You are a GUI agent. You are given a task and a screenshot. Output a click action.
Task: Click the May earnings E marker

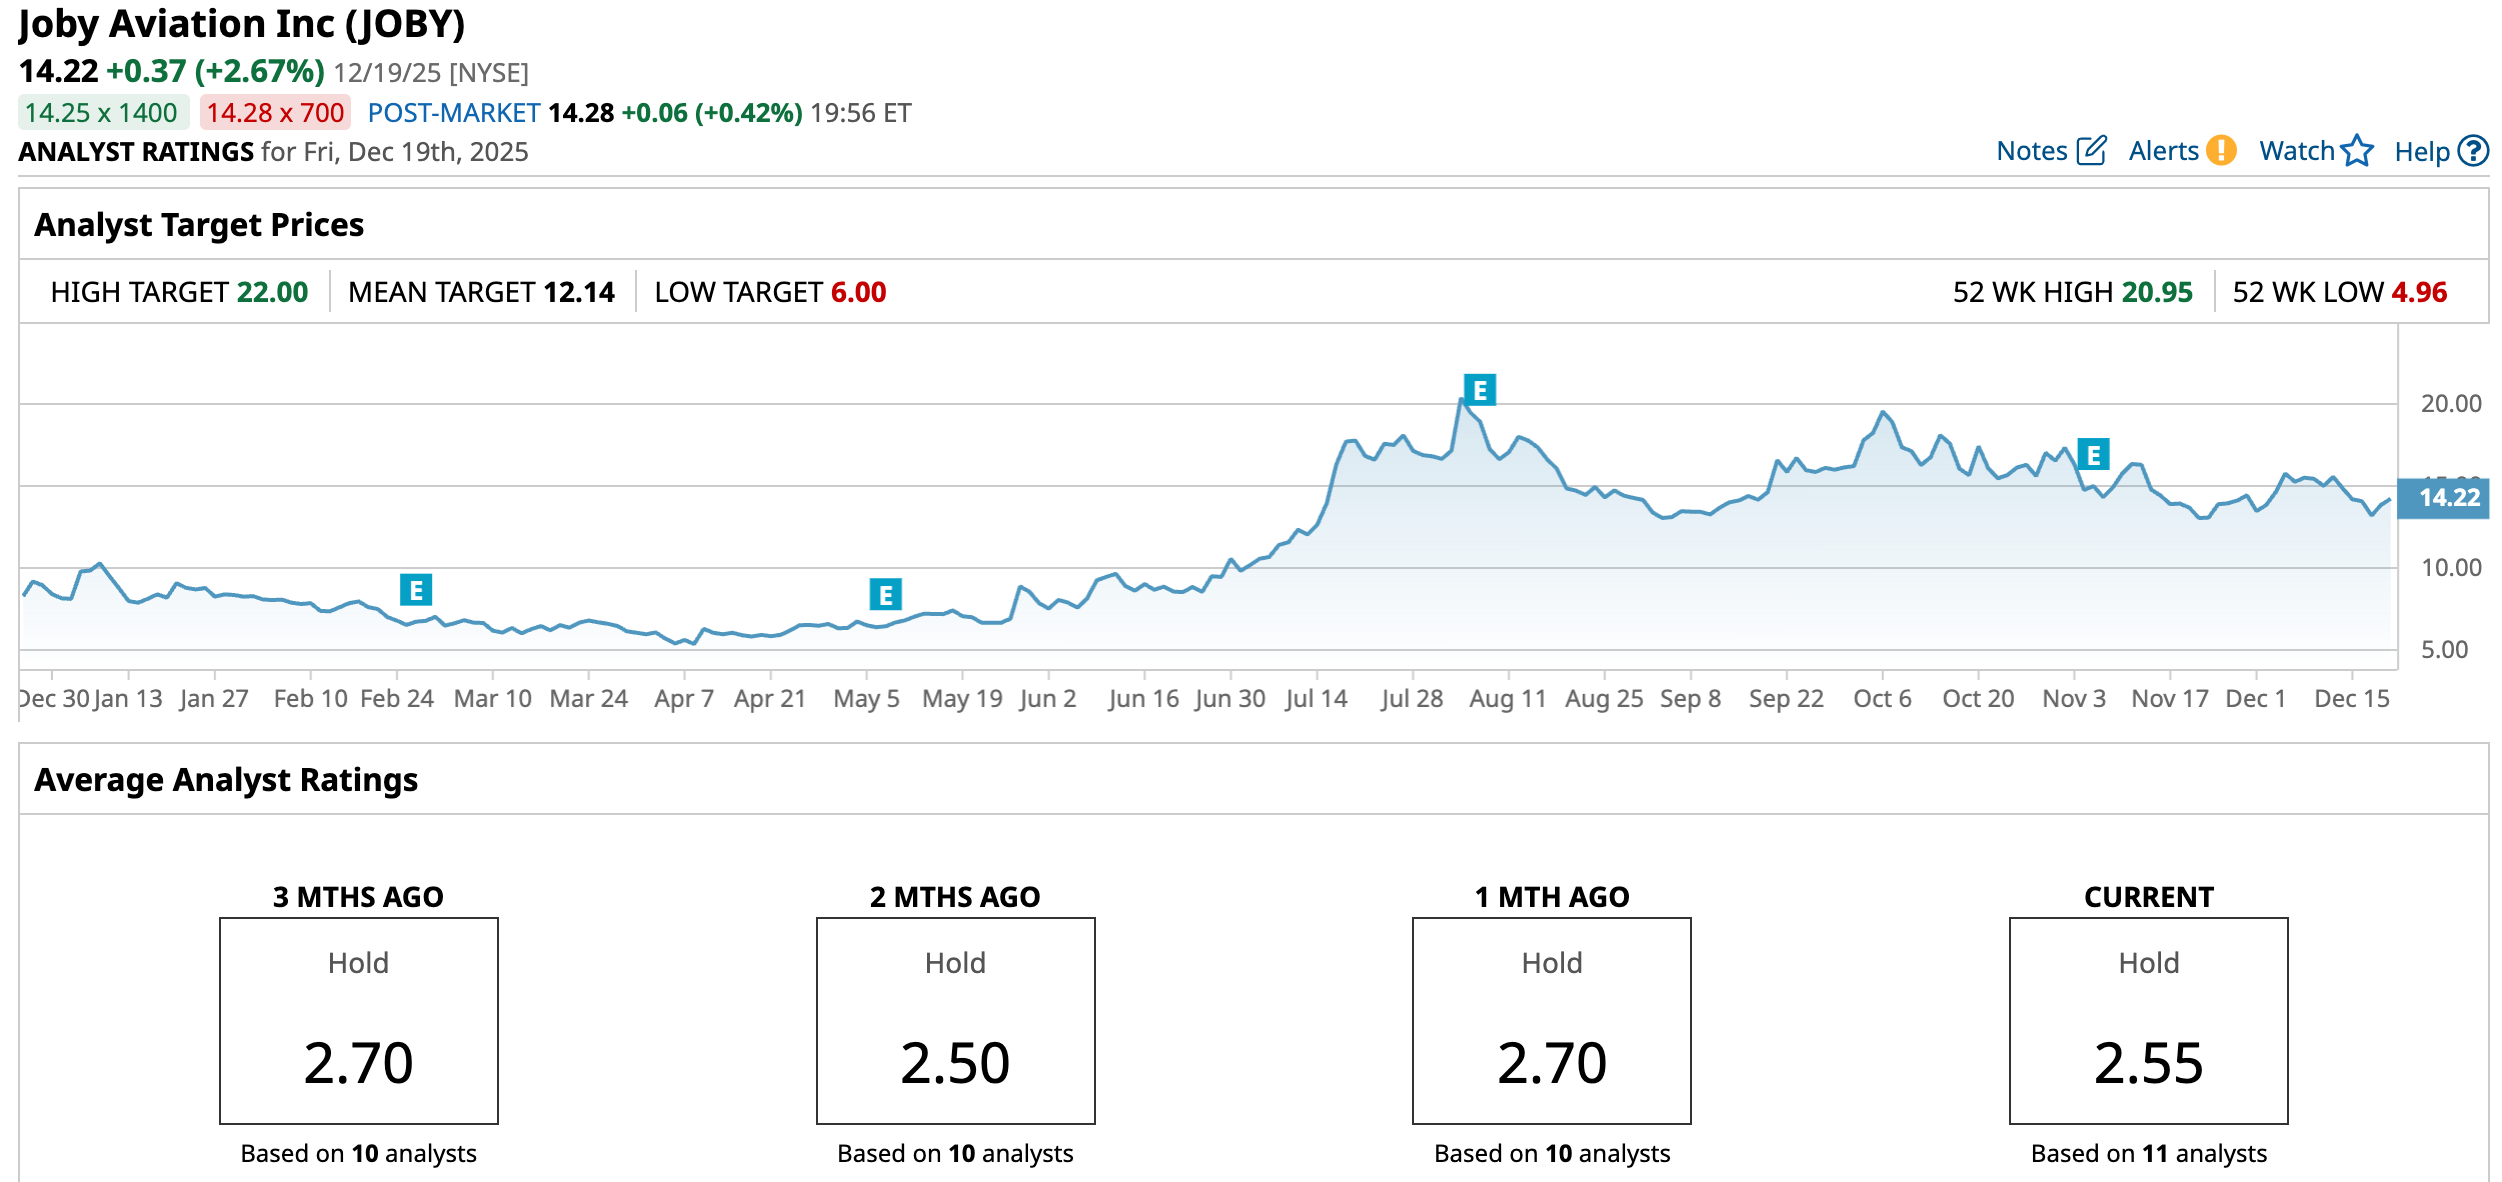(885, 595)
